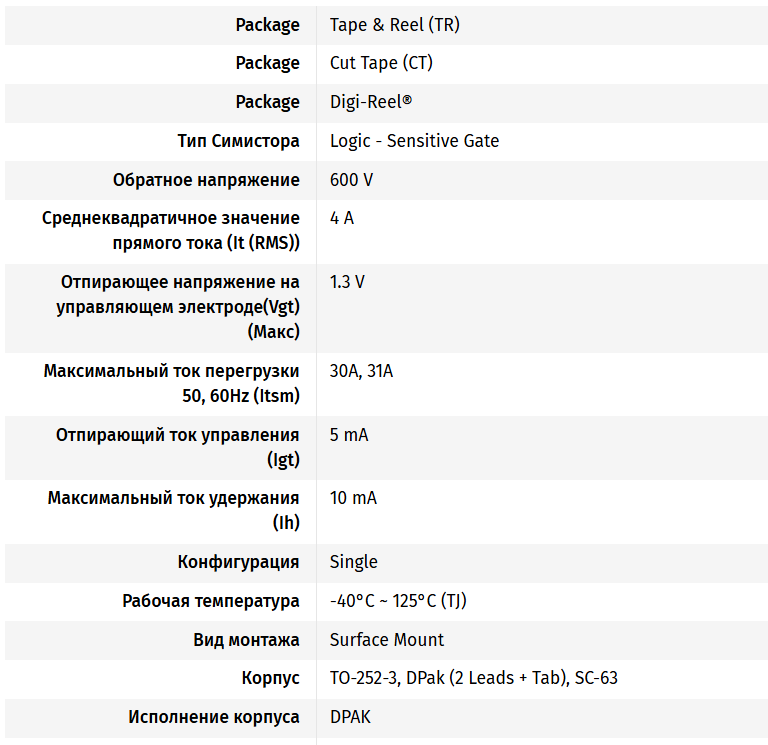Select the Конфигурация label
This screenshot has width=768, height=745.
pyautogui.click(x=238, y=562)
